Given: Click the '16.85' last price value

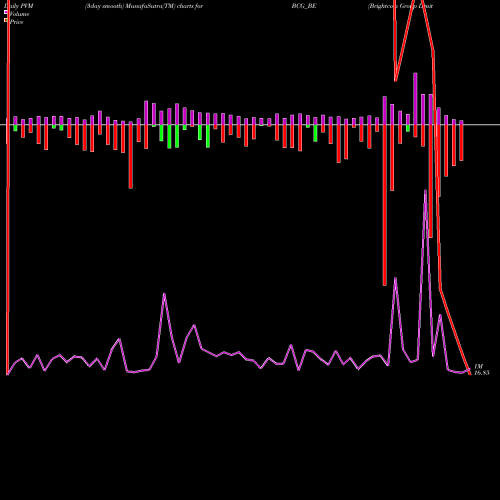Looking at the screenshot, I should point(482,373).
